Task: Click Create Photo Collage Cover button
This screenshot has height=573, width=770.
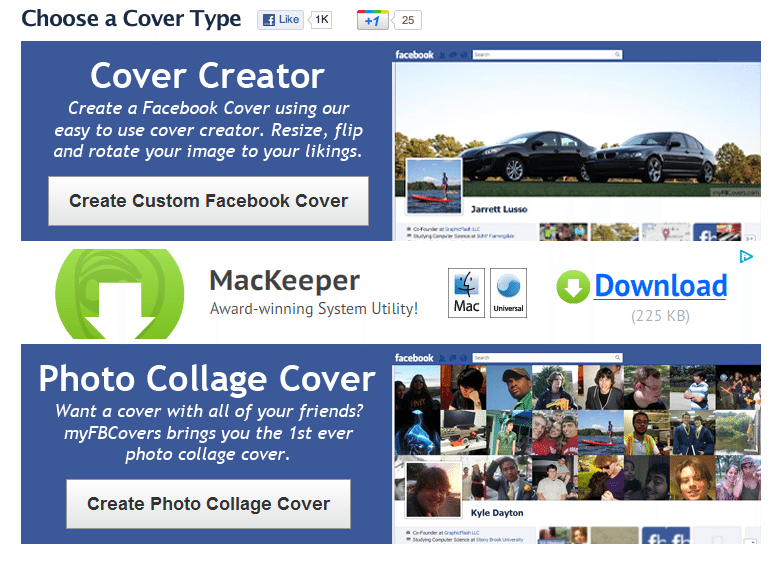Action: point(208,504)
